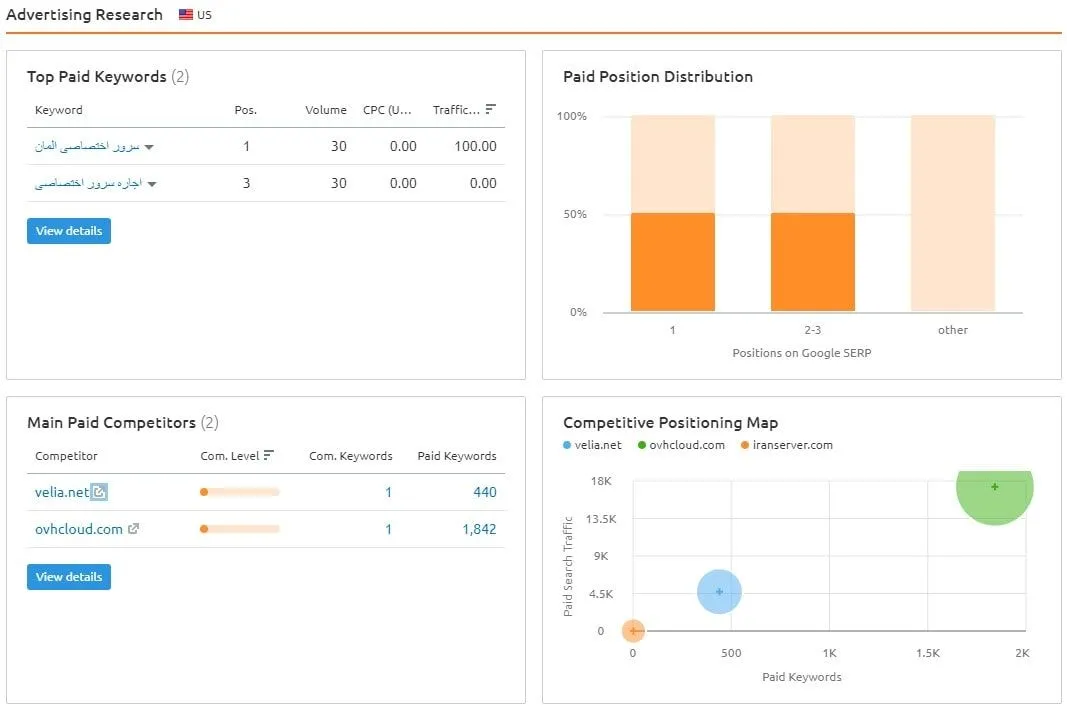Sort by Traffic column icon
Screen dimensions: 1067x712
(x=491, y=109)
